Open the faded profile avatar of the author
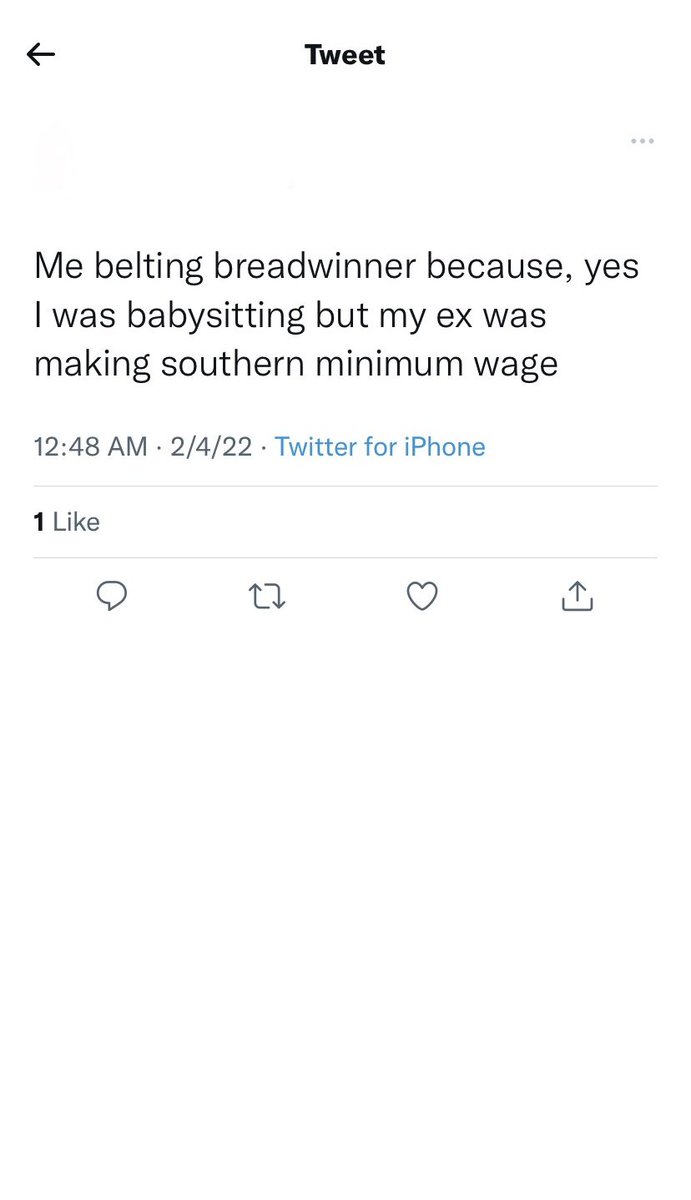 (x=55, y=155)
